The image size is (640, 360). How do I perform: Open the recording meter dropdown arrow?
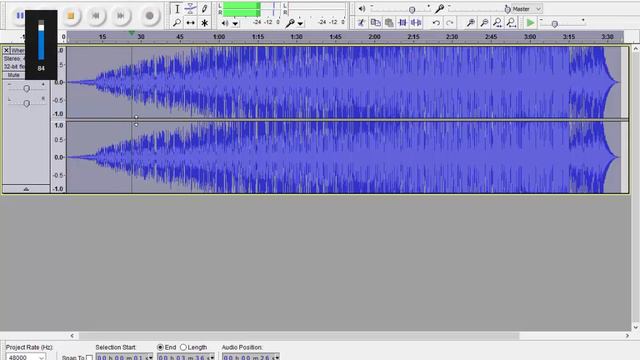(x=300, y=24)
